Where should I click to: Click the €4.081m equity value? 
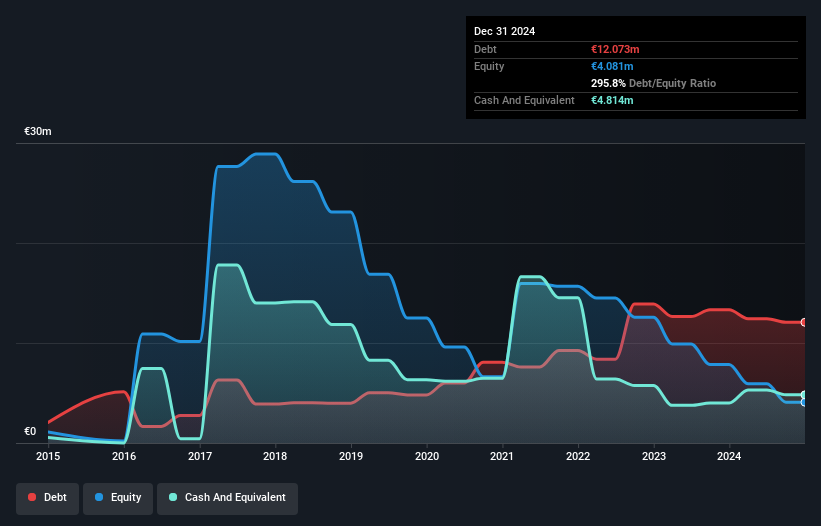[x=612, y=66]
